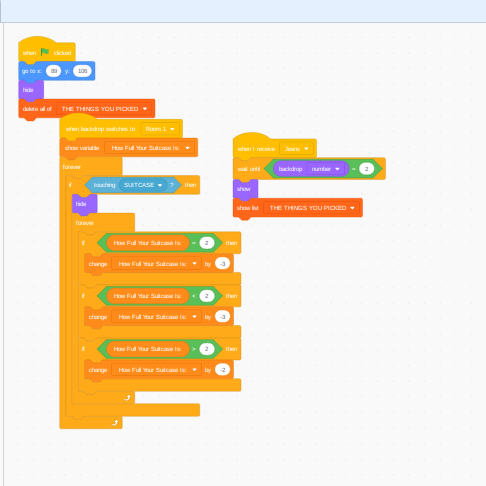
Task: Click the x value field in go to block
Action: click(x=54, y=71)
